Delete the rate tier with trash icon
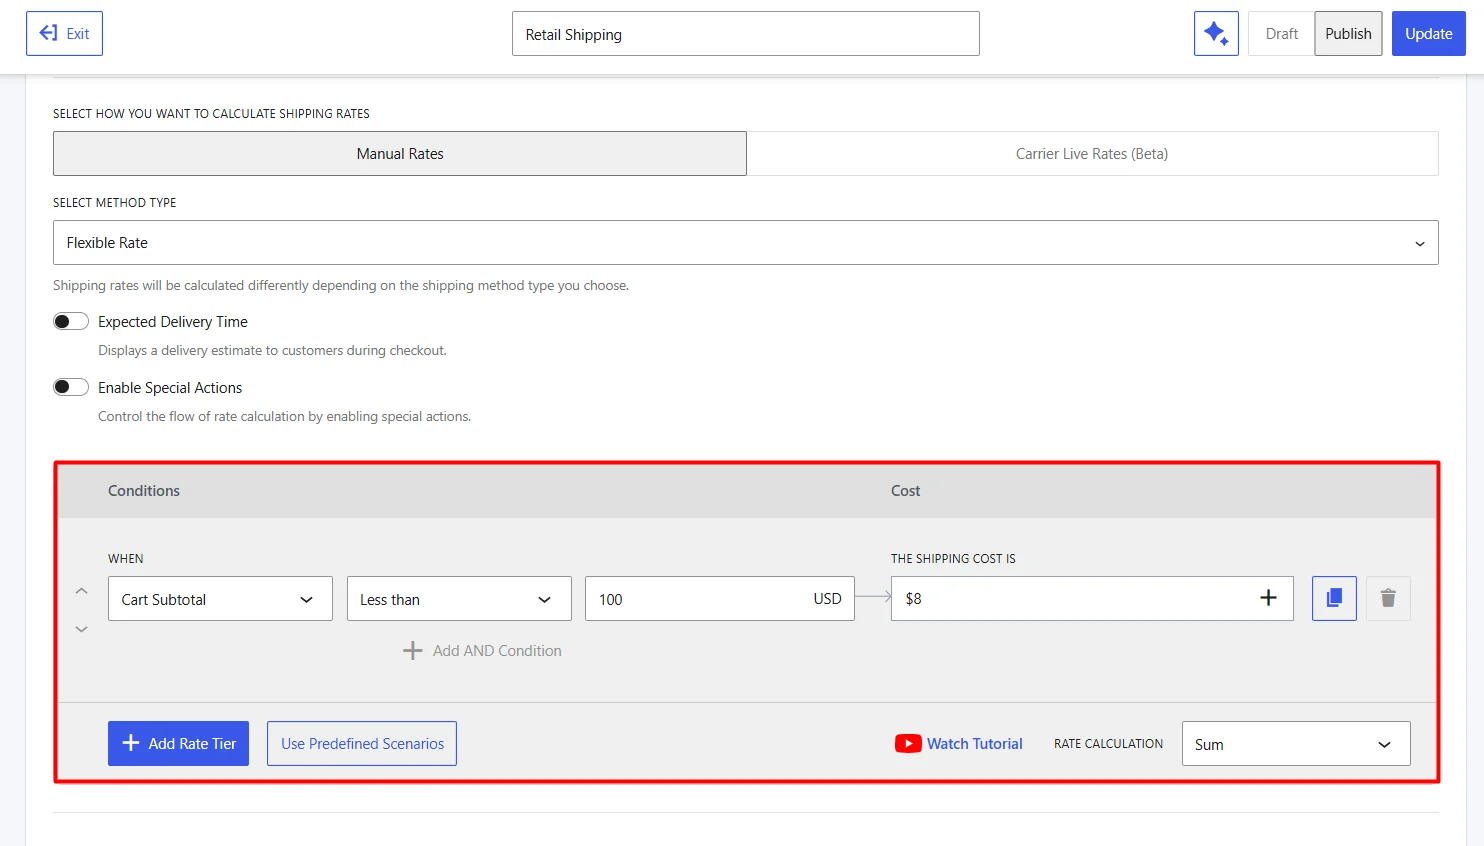The image size is (1484, 846). pos(1388,598)
